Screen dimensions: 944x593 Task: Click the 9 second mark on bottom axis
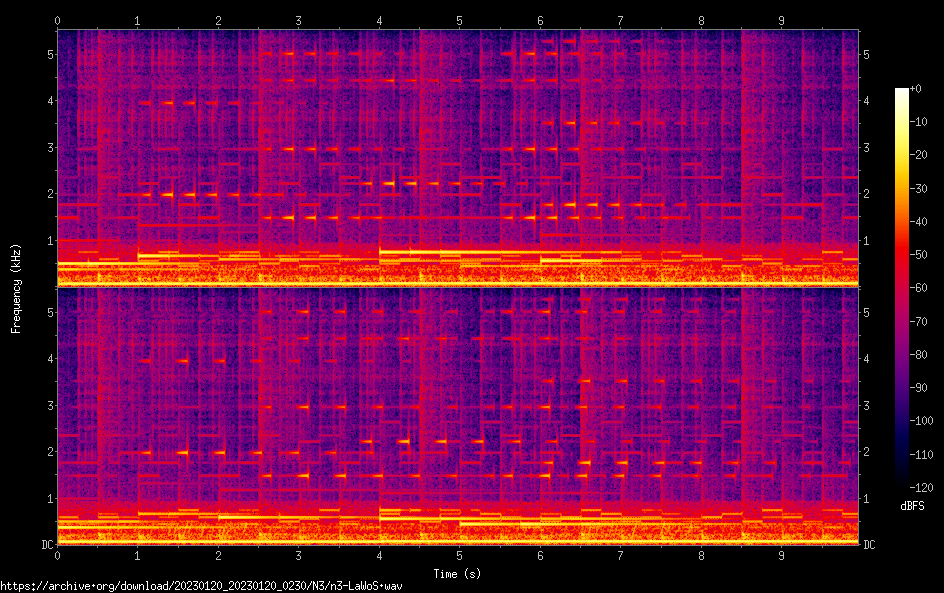point(782,554)
